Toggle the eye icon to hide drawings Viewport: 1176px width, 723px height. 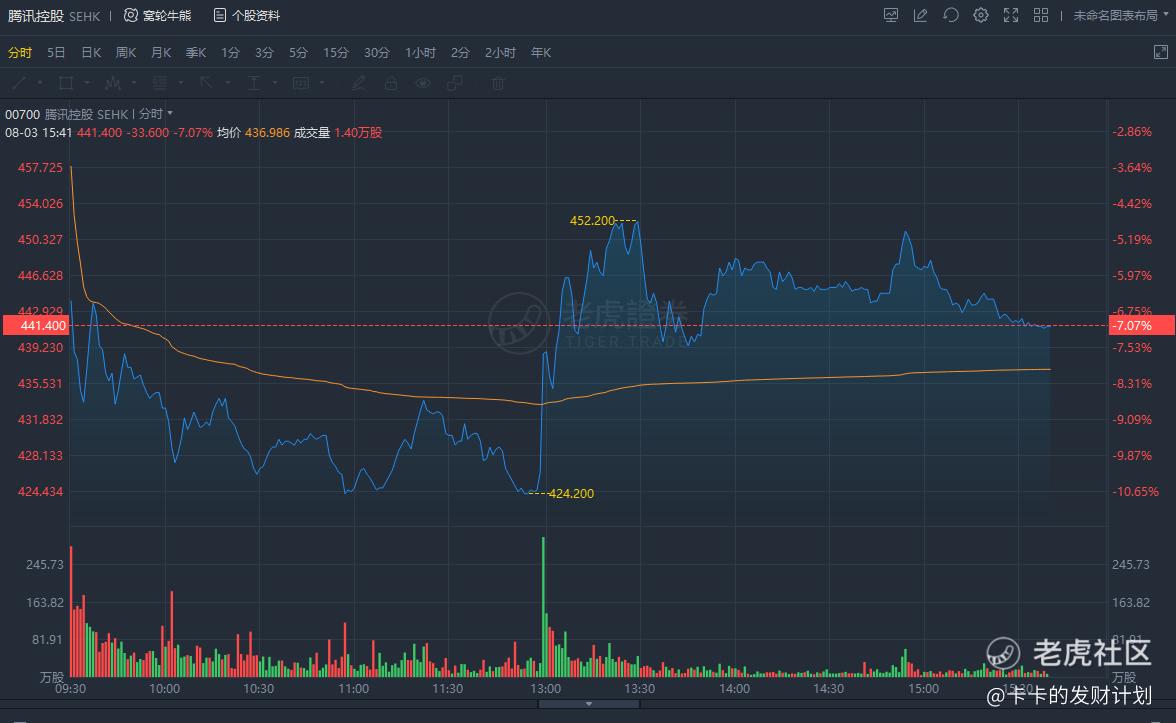[423, 83]
